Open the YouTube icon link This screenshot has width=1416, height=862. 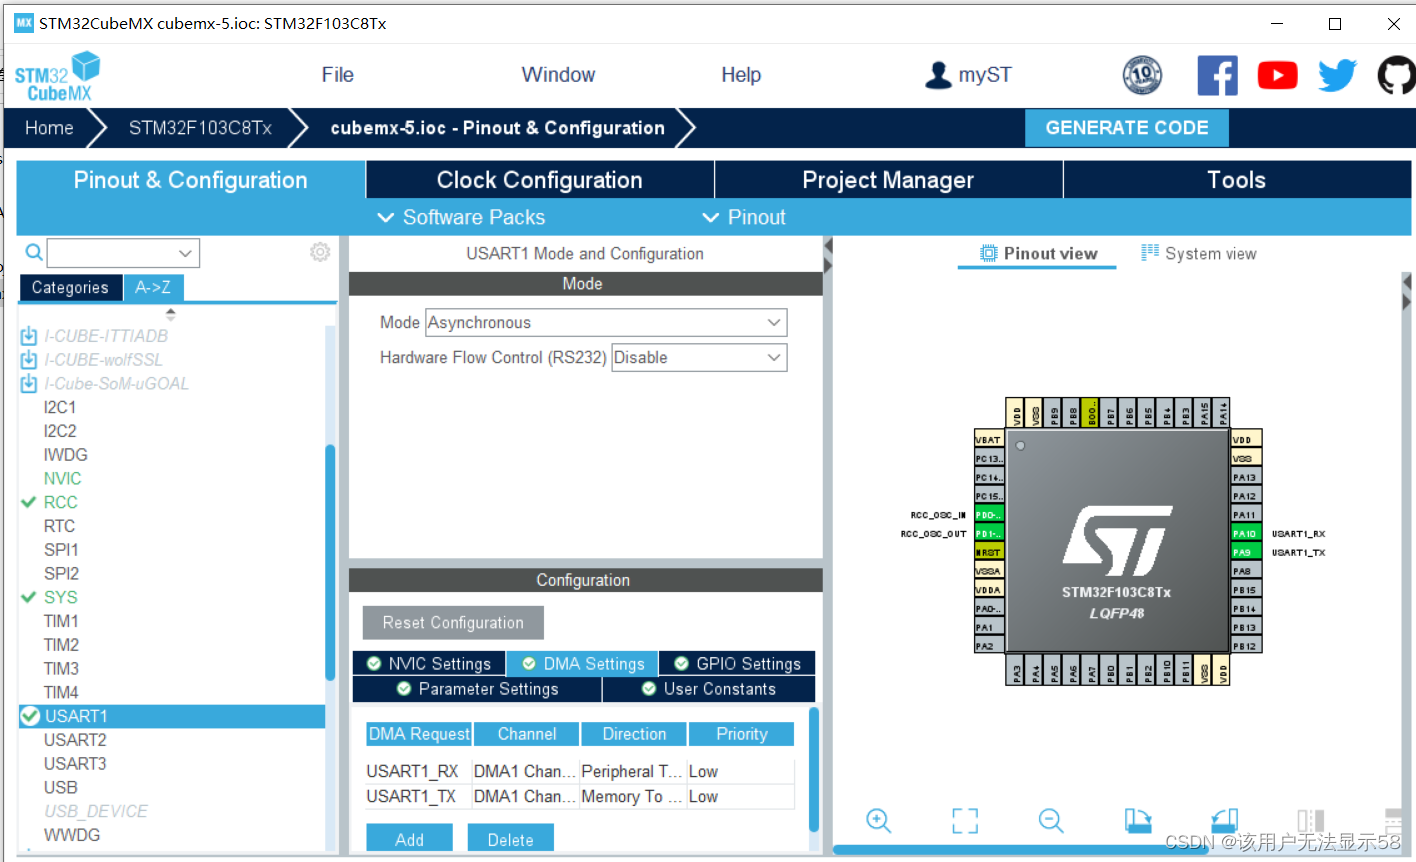tap(1277, 75)
